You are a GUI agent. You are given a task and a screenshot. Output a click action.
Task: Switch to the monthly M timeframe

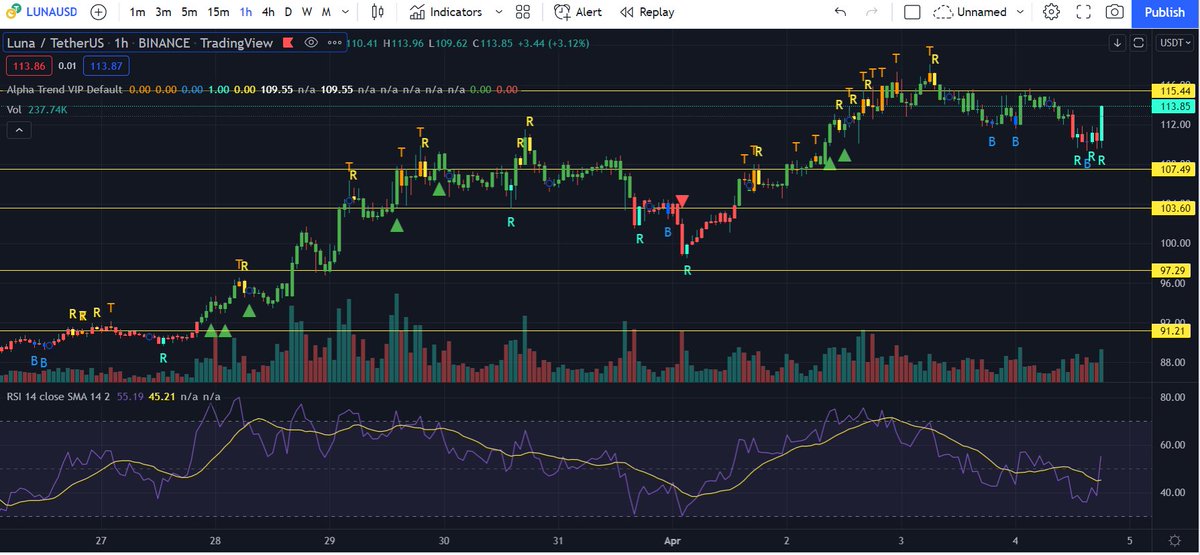tap(326, 12)
